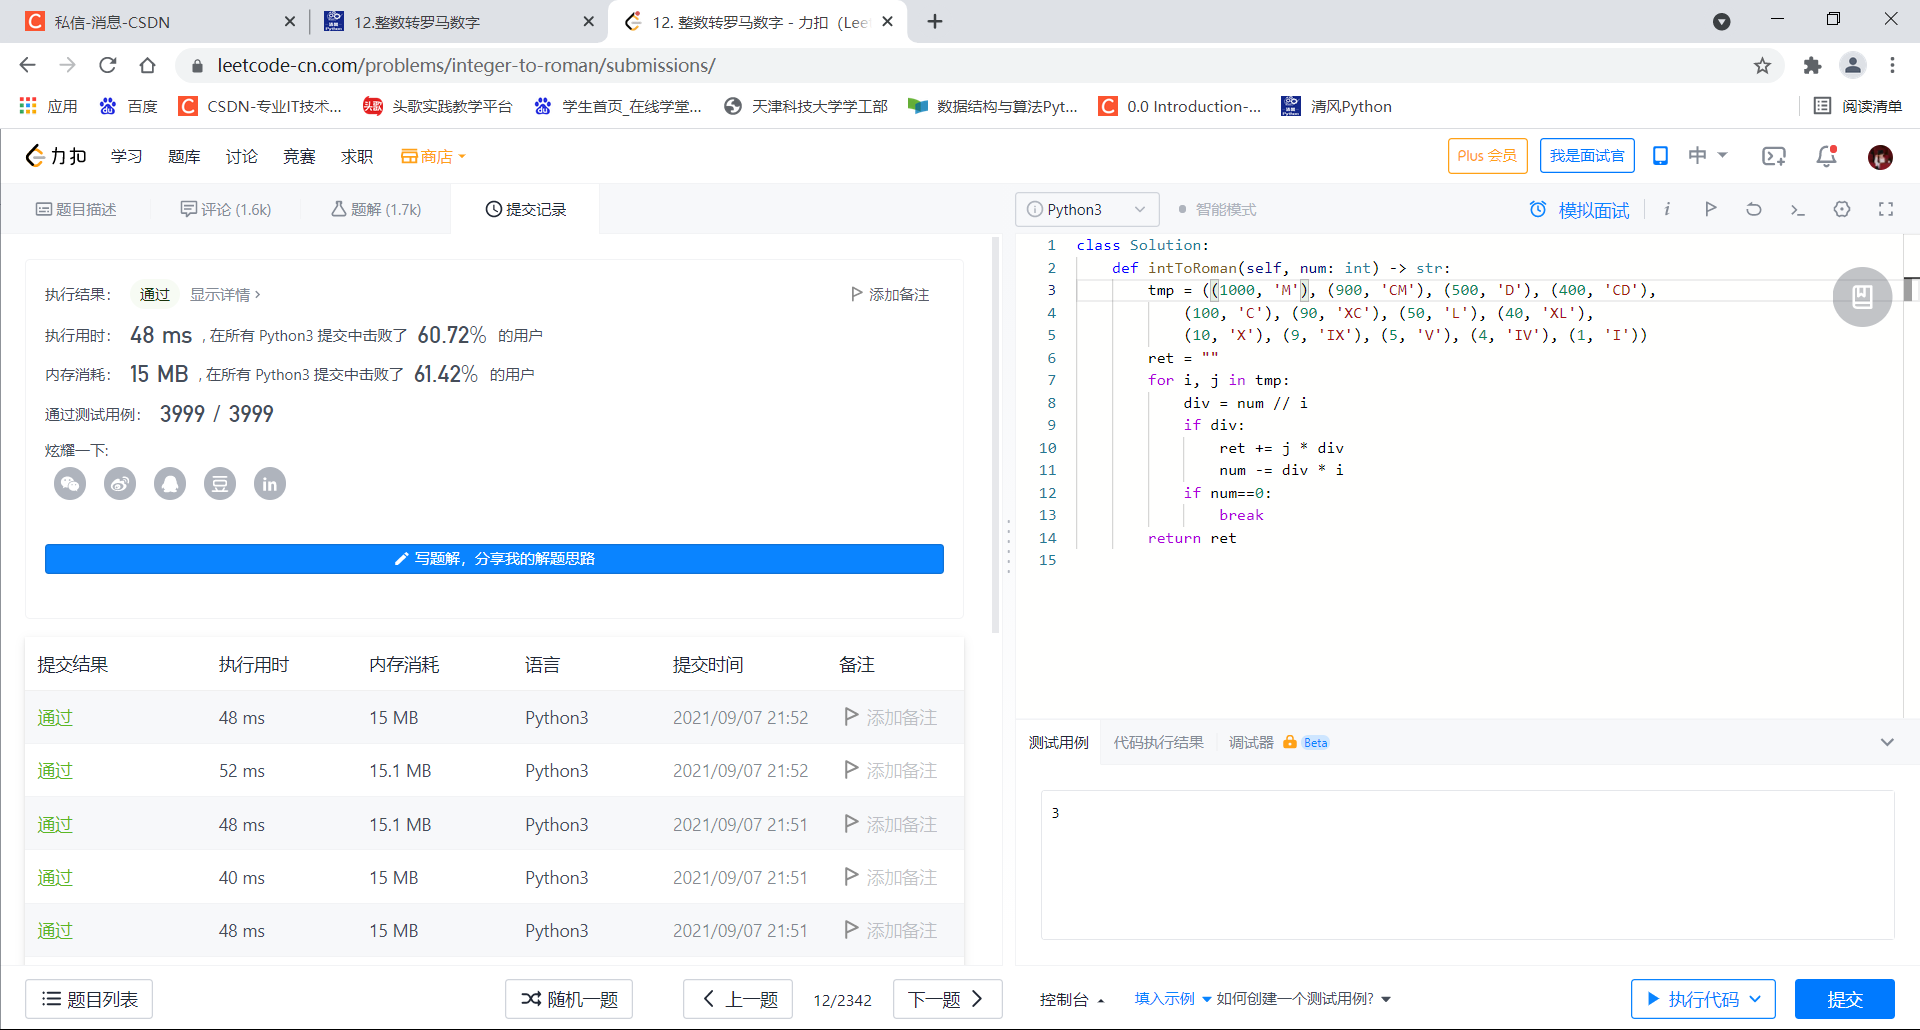Reset code to default with the undo icon
Viewport: 1920px width, 1030px height.
pyautogui.click(x=1754, y=209)
